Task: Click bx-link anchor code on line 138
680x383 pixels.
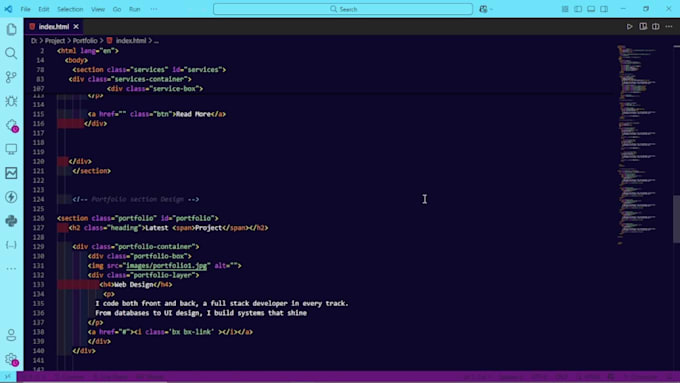Action: pyautogui.click(x=170, y=332)
